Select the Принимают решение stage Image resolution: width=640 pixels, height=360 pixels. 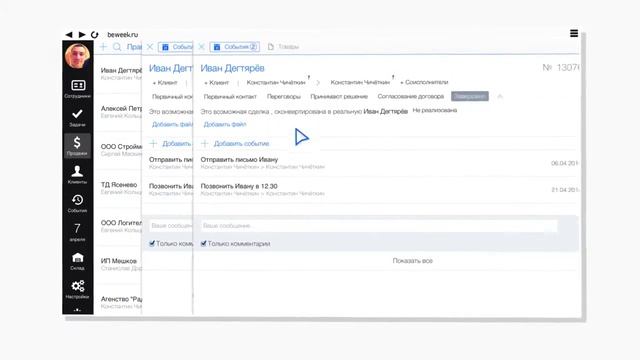coord(339,96)
